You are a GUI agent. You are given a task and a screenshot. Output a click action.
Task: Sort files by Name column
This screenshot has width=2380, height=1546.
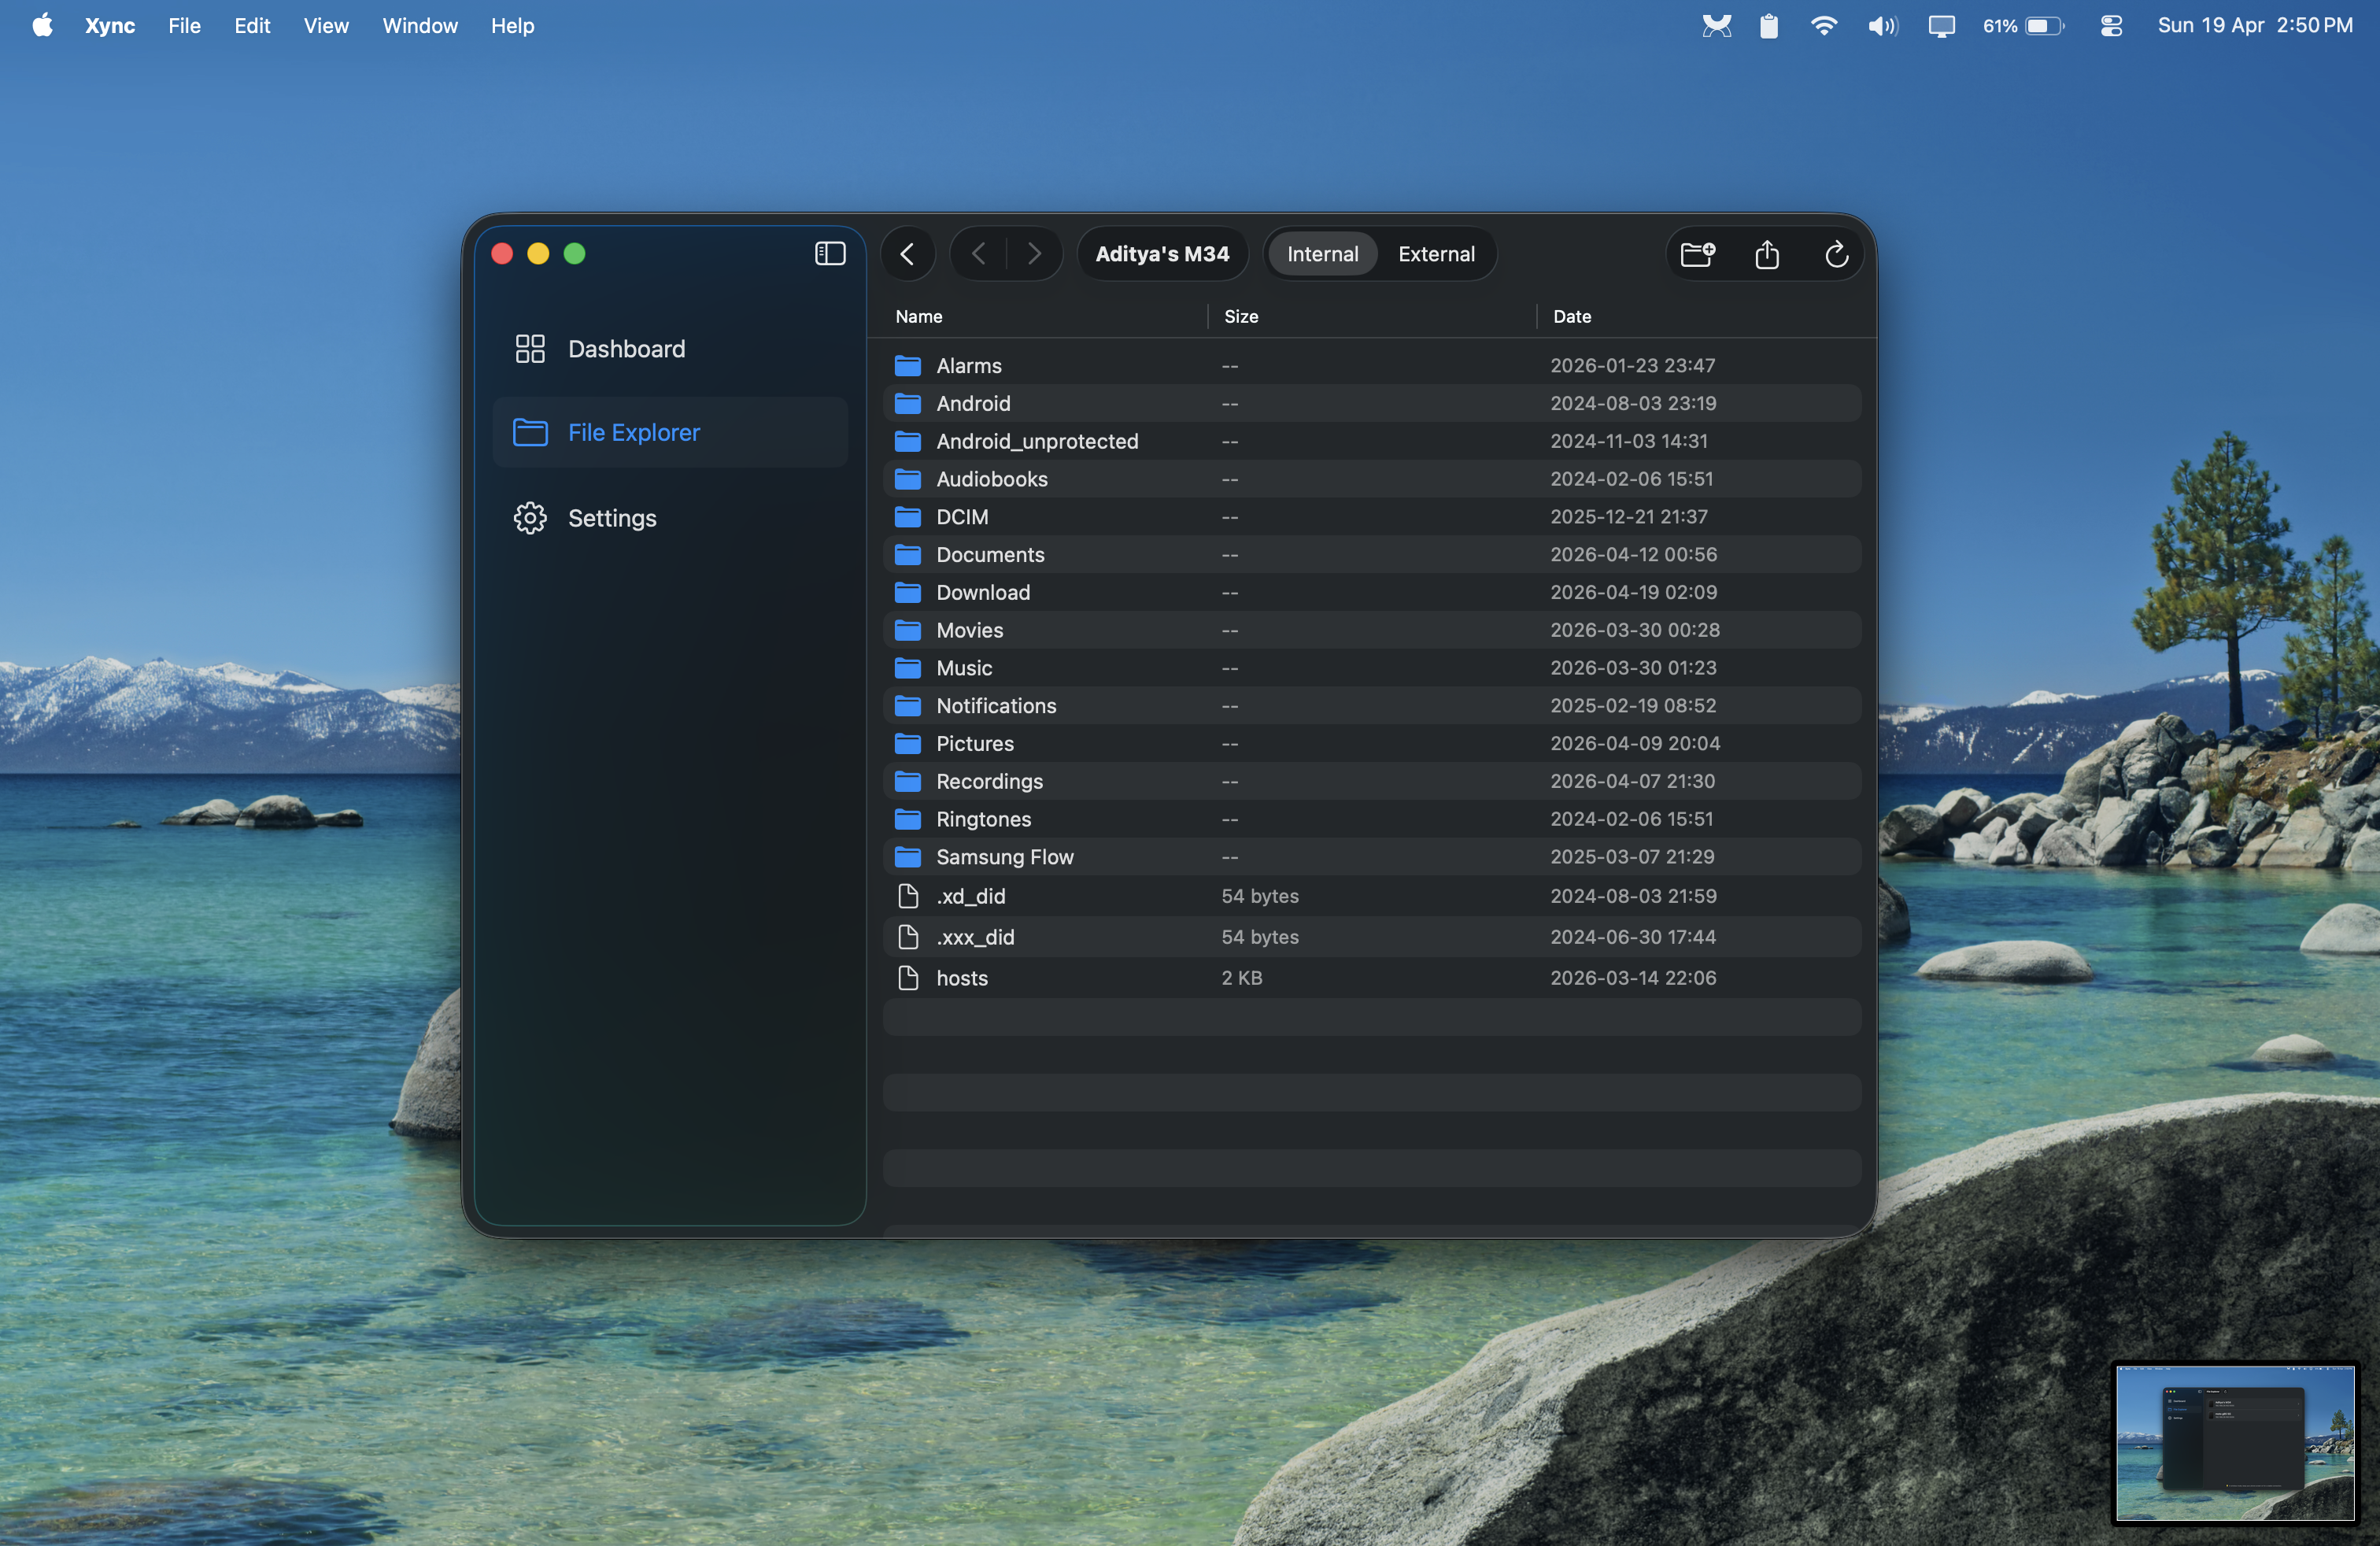919,316
